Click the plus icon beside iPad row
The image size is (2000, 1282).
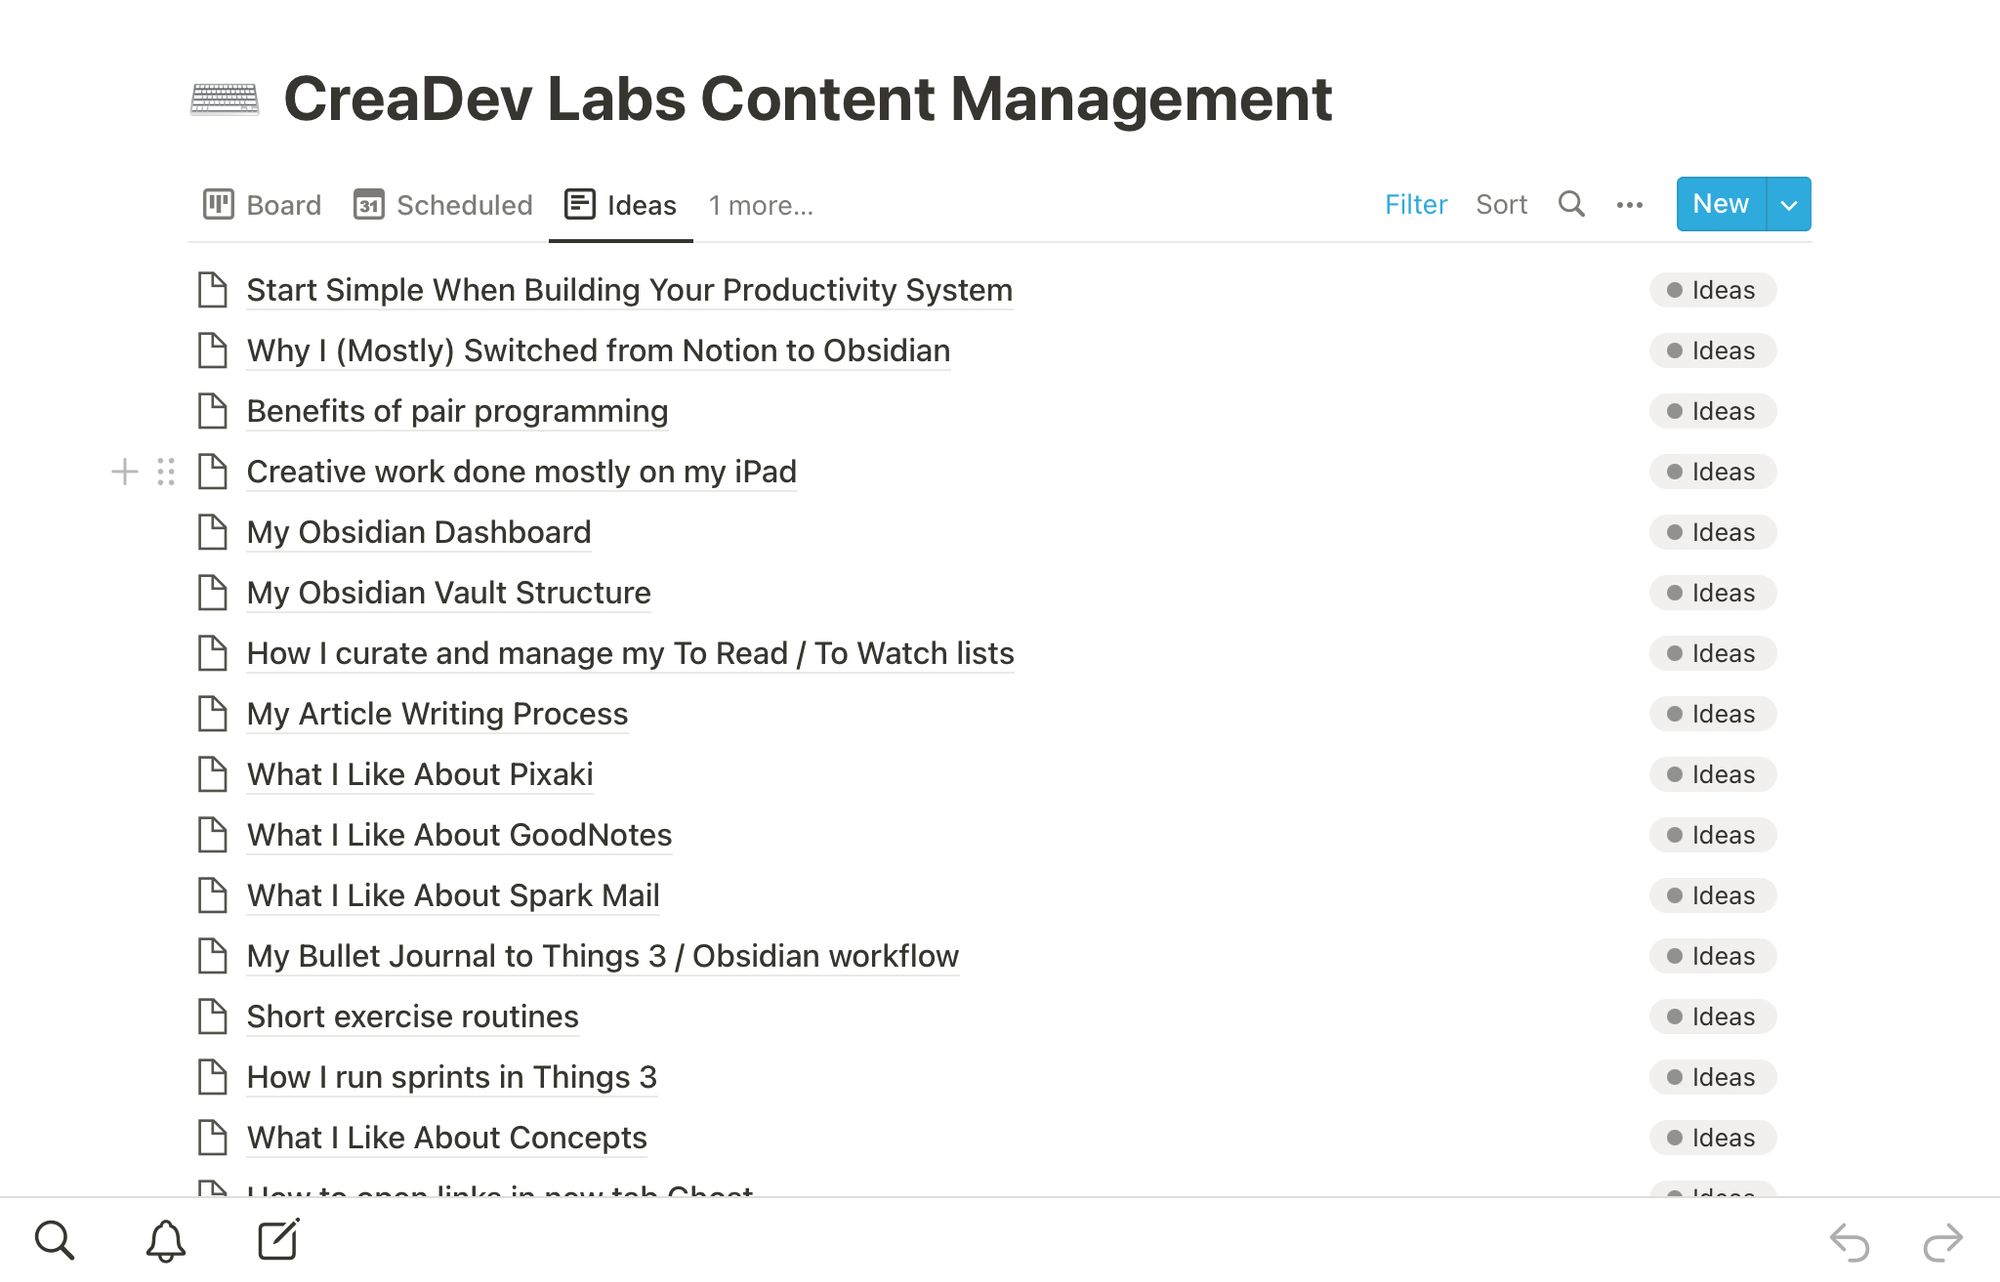click(x=124, y=471)
